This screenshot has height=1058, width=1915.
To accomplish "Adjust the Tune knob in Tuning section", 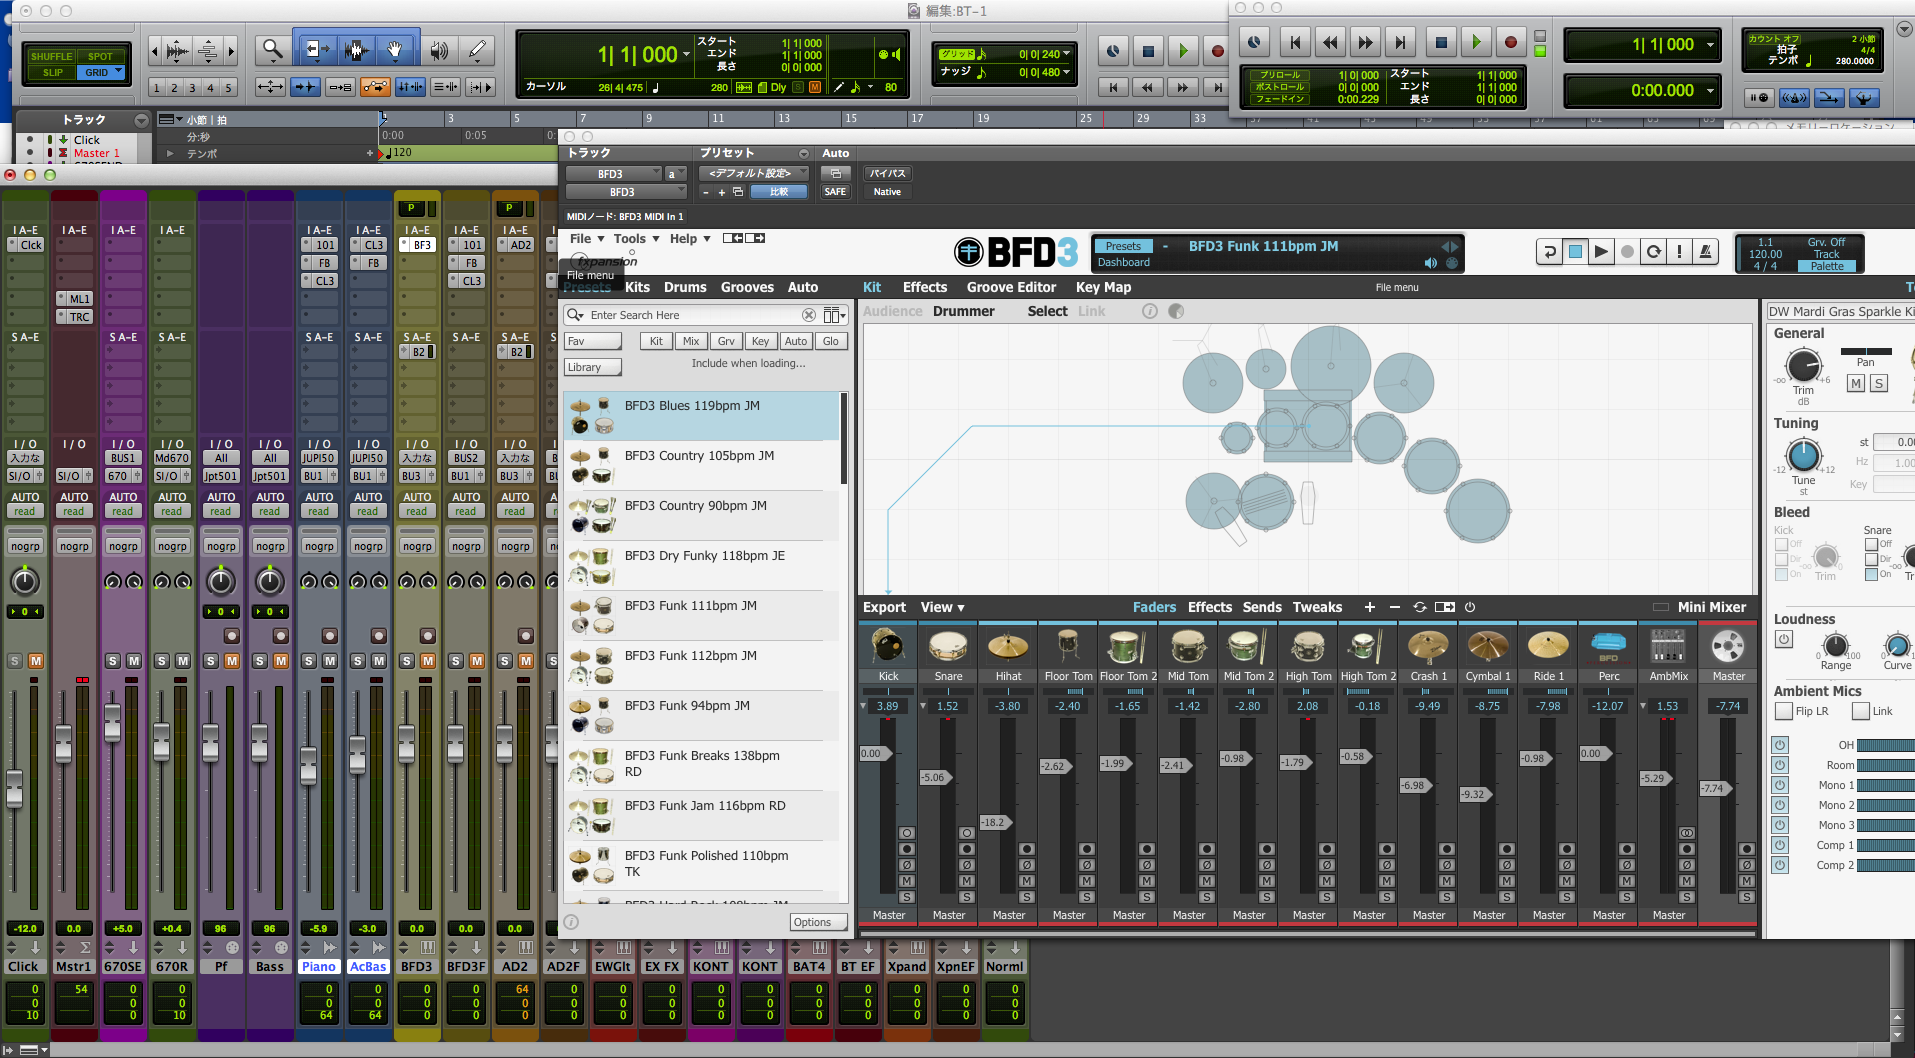I will (x=1803, y=455).
